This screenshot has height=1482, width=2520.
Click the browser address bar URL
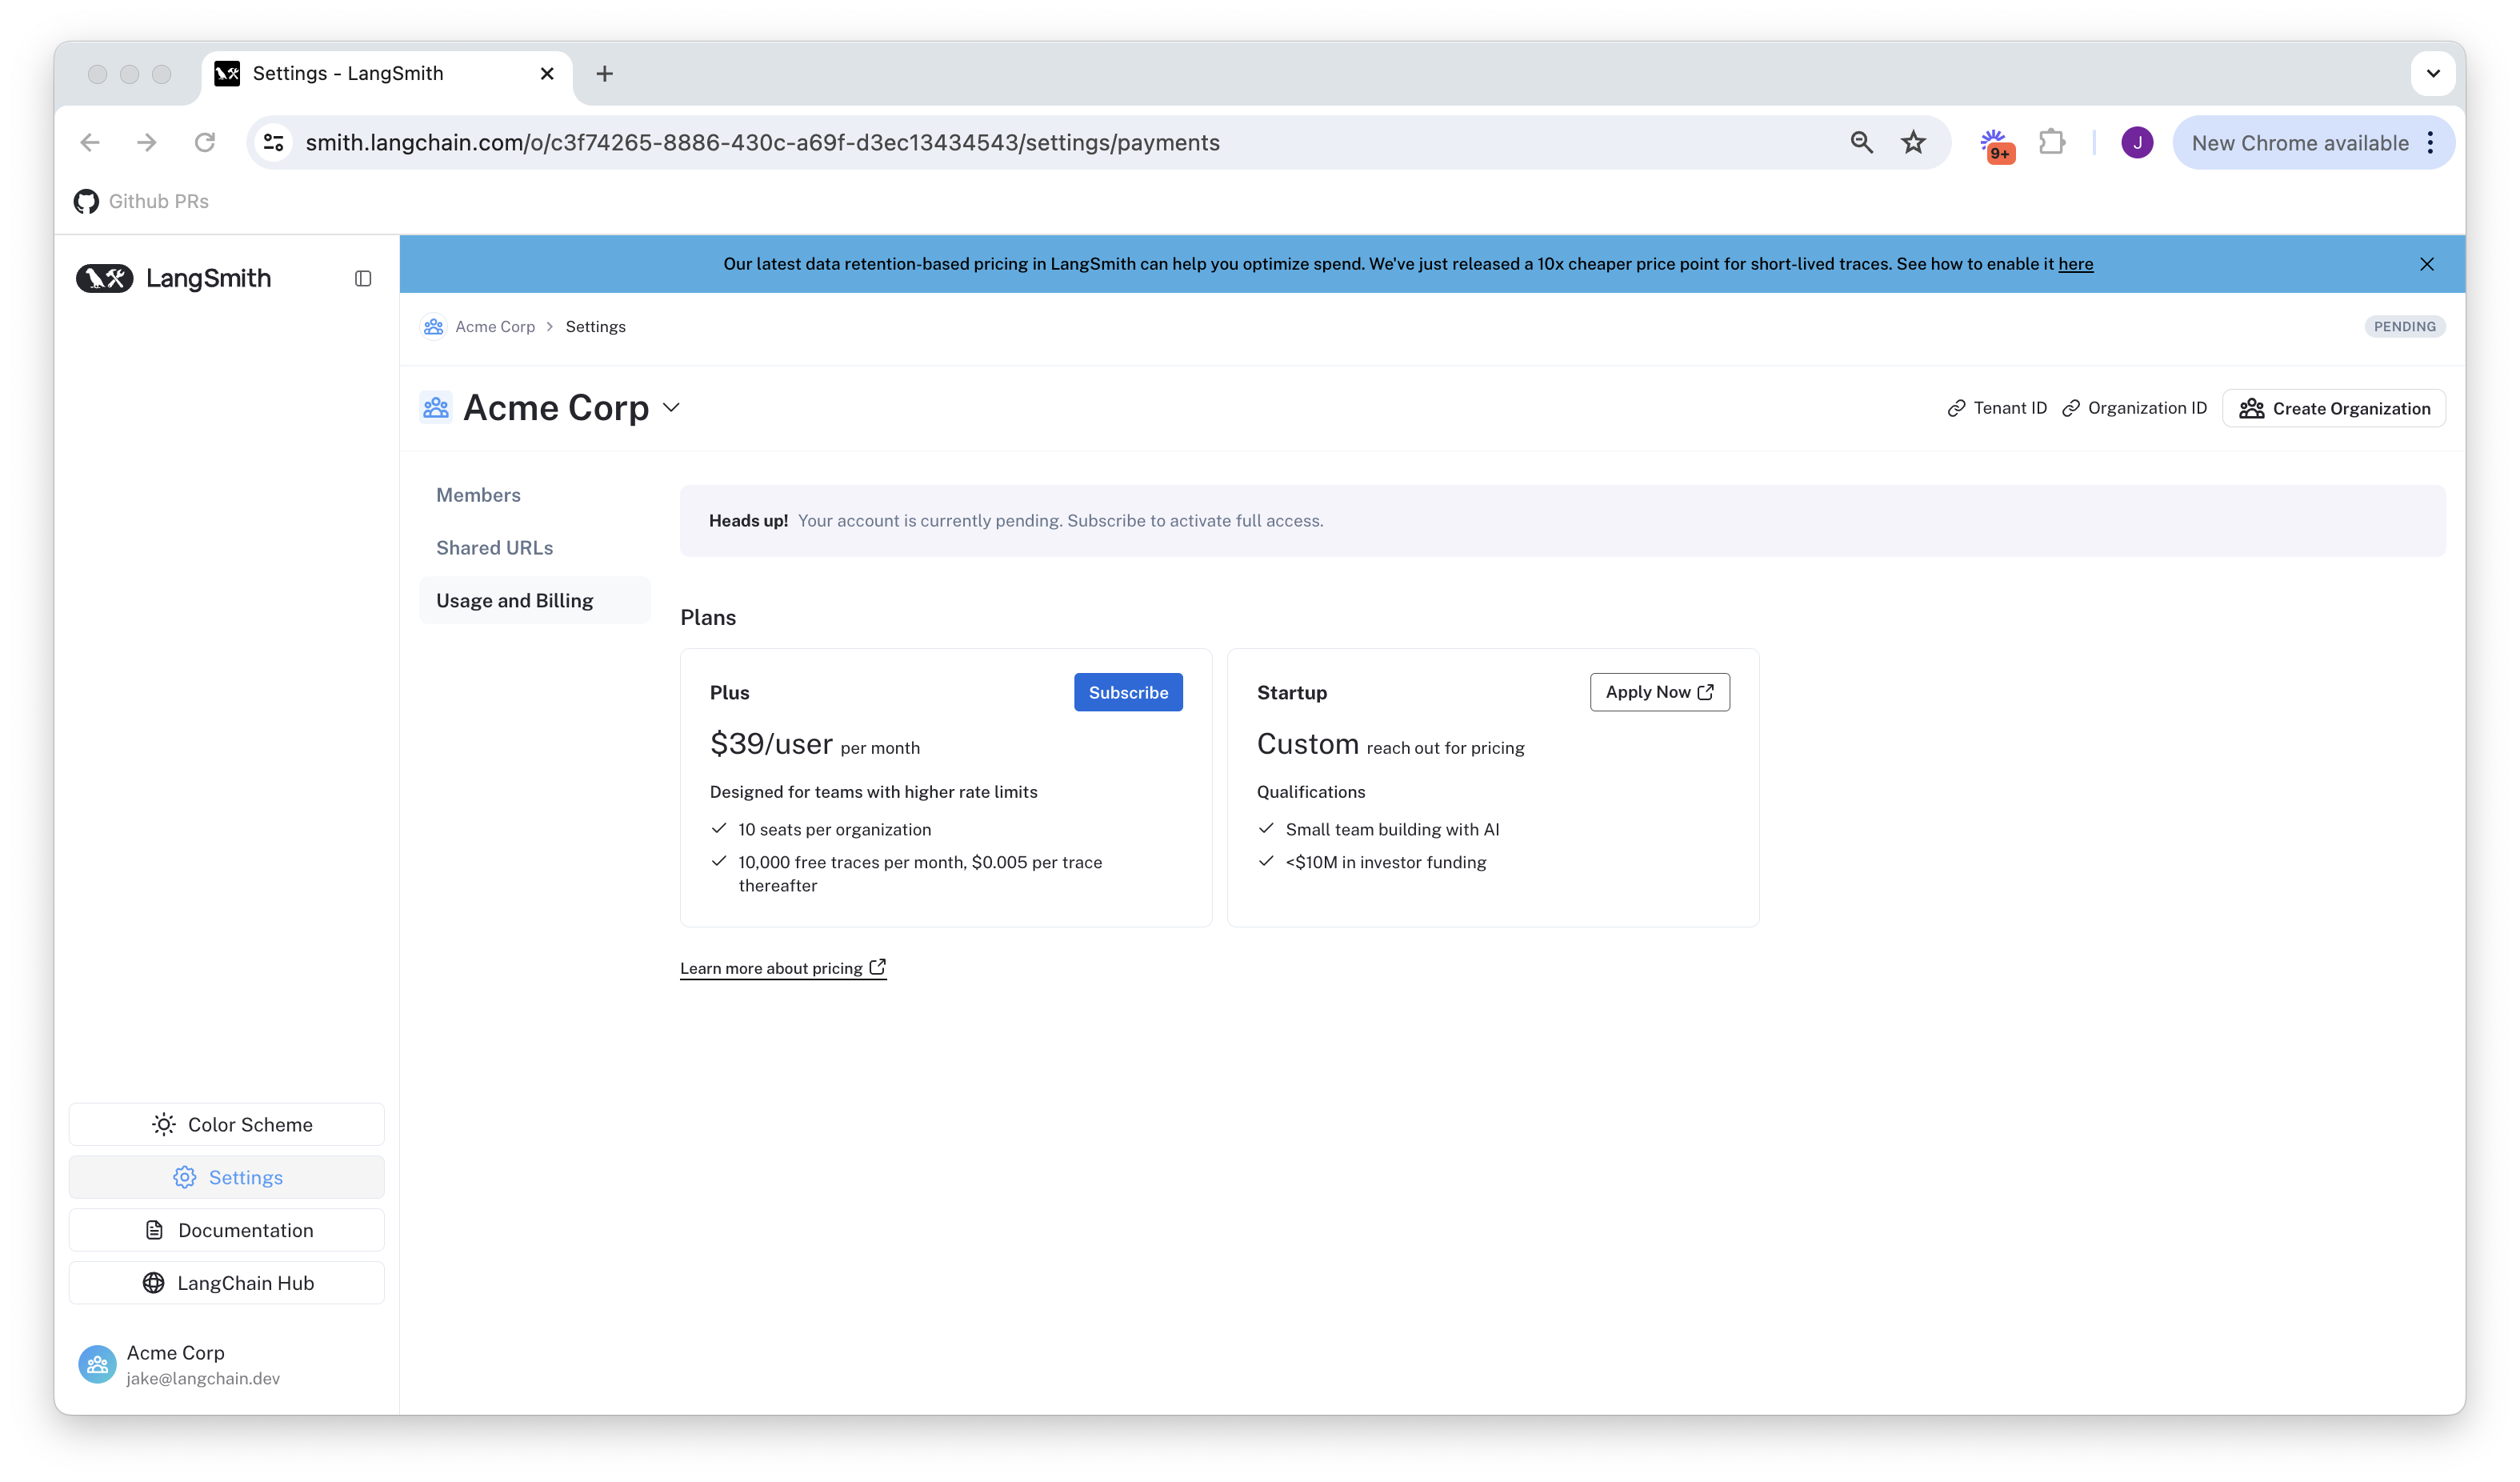[x=762, y=142]
